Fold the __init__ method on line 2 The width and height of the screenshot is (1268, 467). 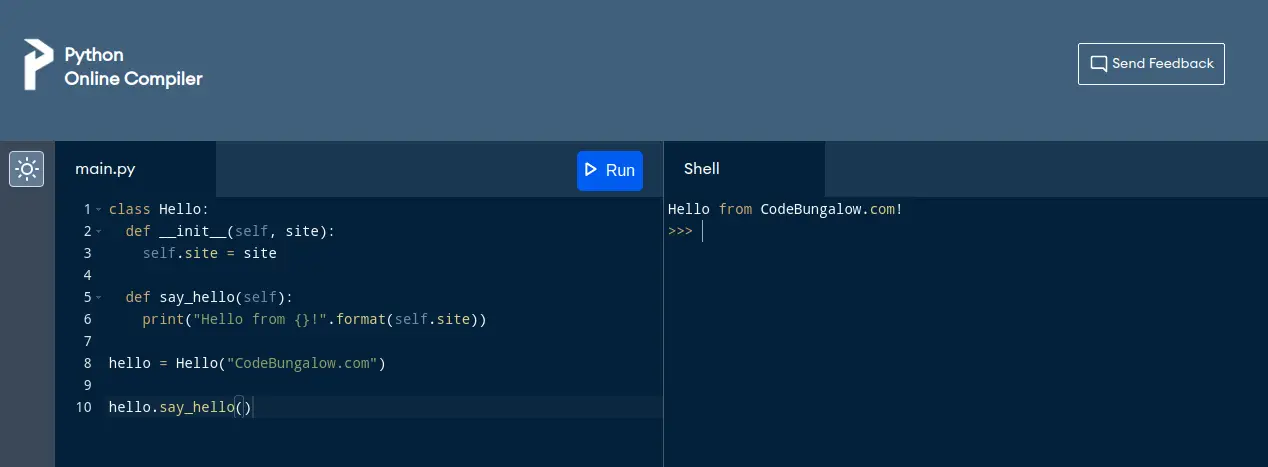pyautogui.click(x=98, y=232)
